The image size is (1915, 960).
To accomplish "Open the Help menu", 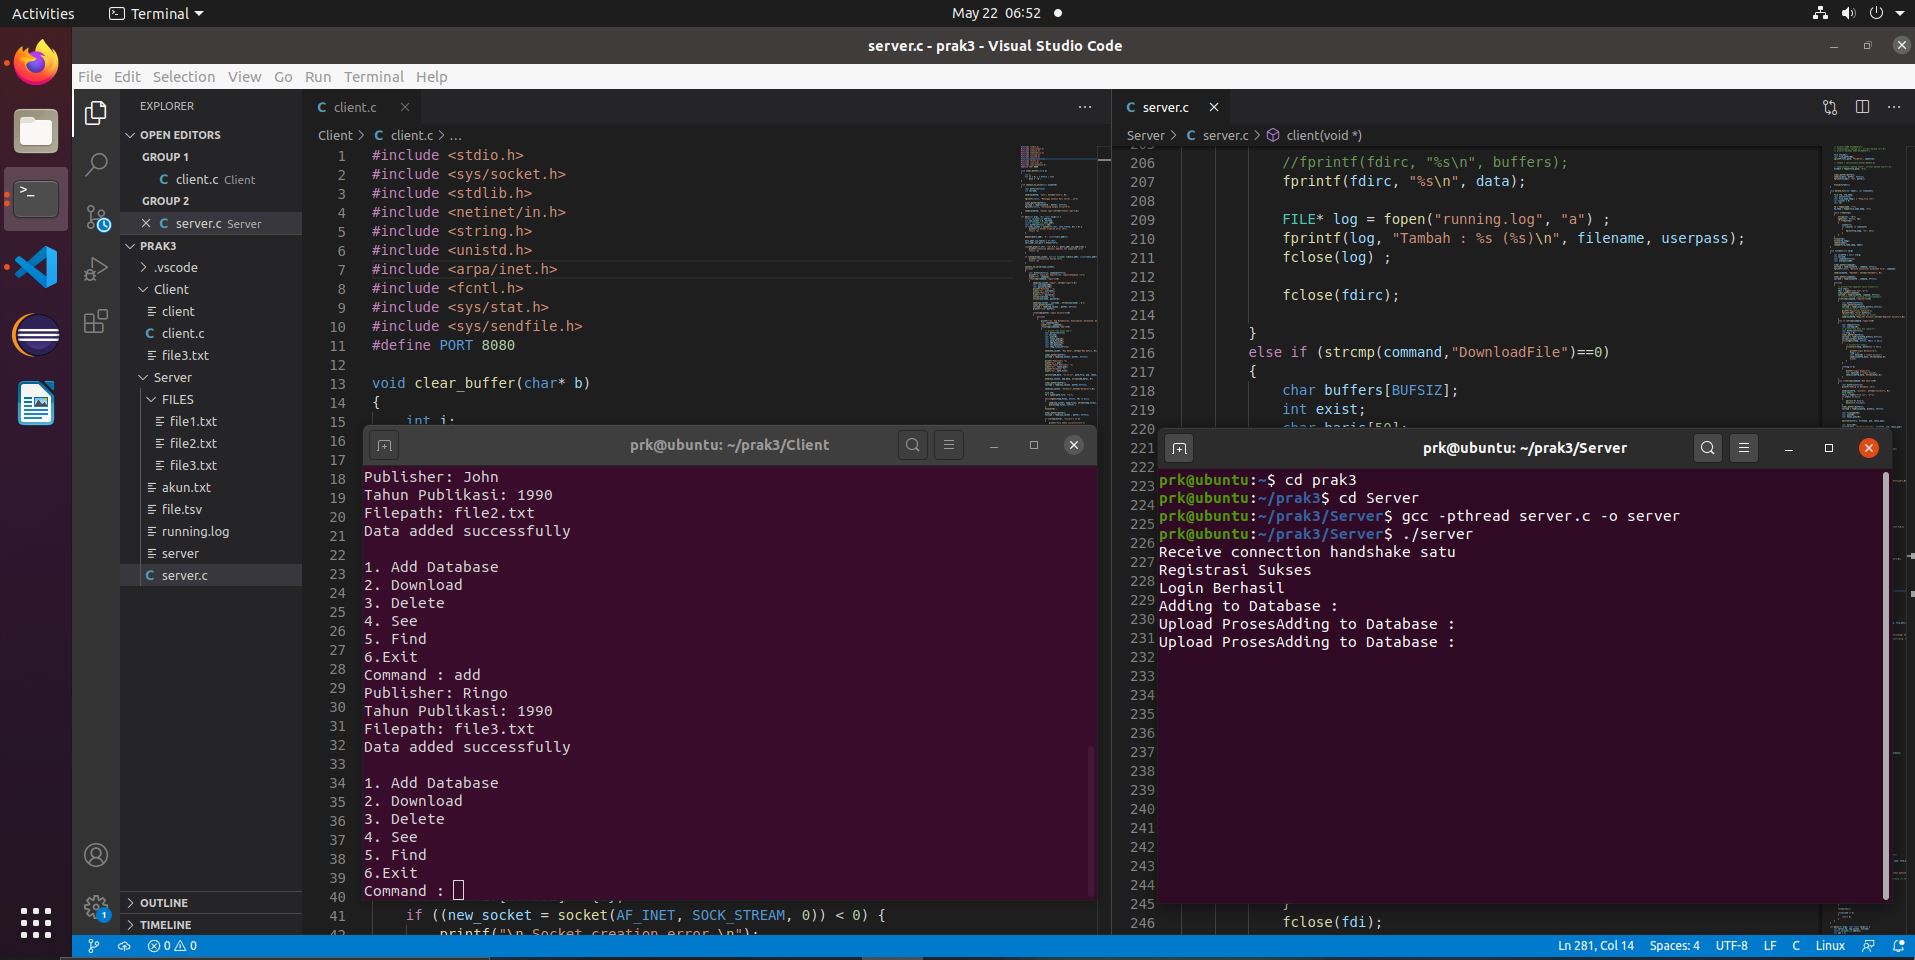I will point(432,76).
